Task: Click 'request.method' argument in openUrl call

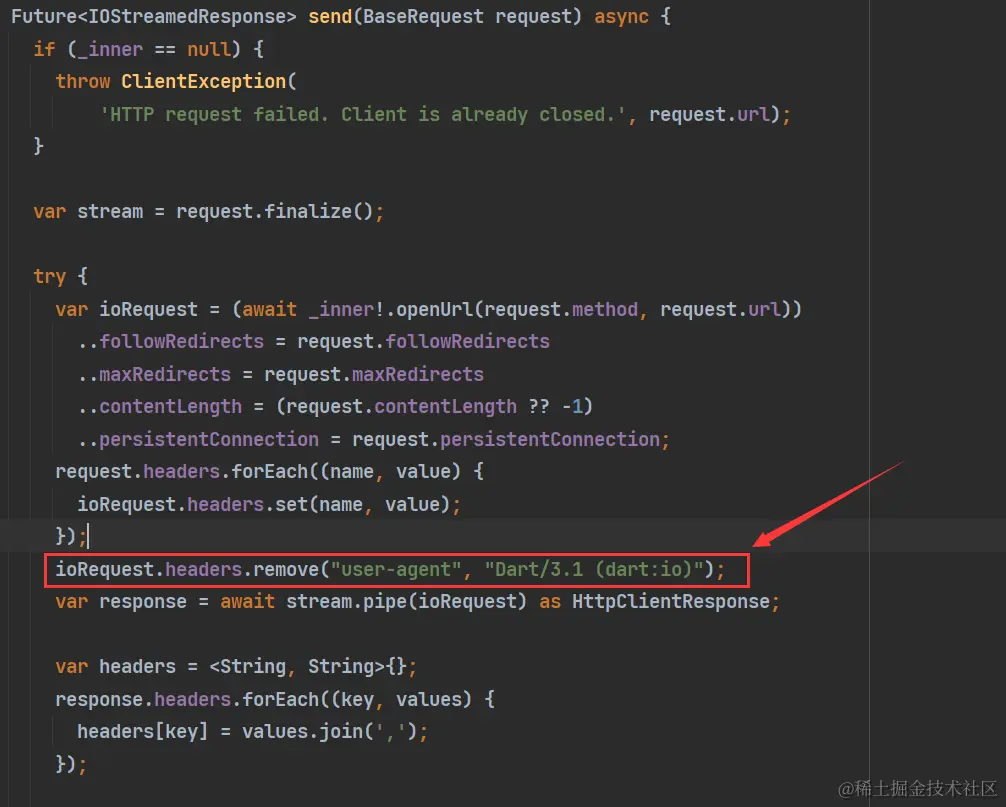Action: pyautogui.click(x=561, y=309)
